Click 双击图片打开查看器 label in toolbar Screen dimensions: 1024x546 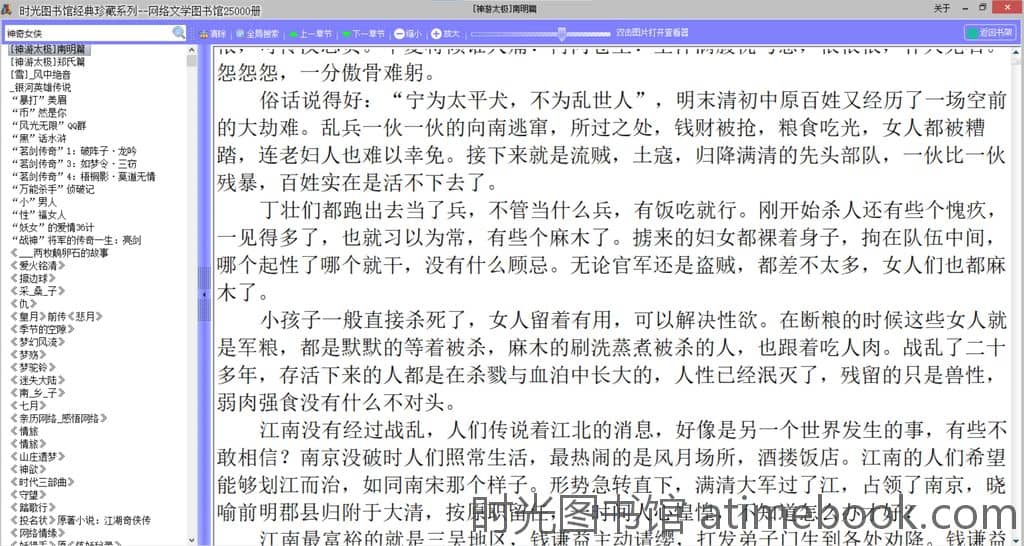tap(653, 33)
